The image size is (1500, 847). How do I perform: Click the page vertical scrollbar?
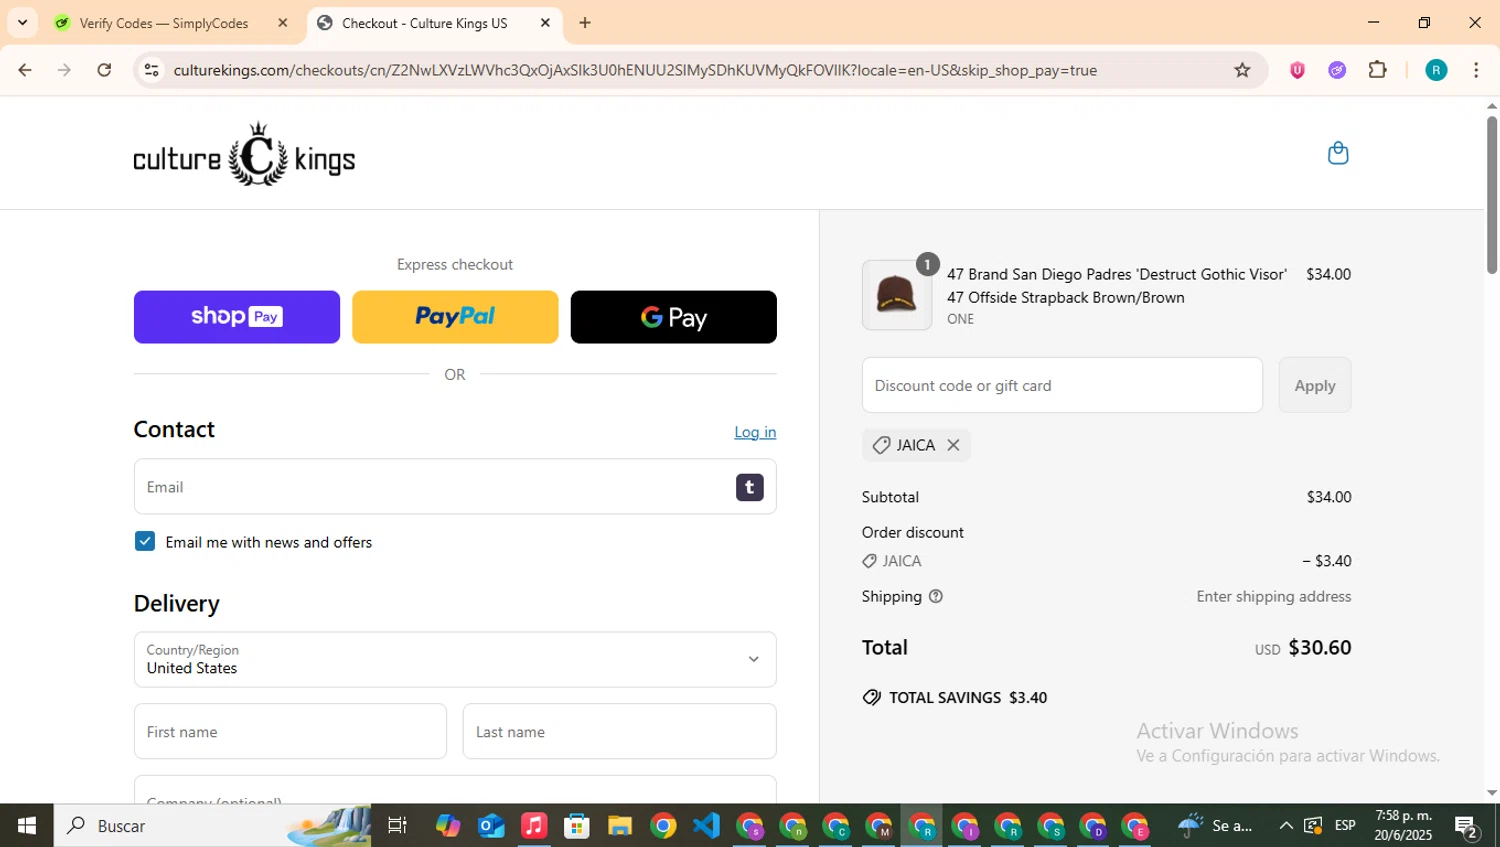pyautogui.click(x=1491, y=195)
